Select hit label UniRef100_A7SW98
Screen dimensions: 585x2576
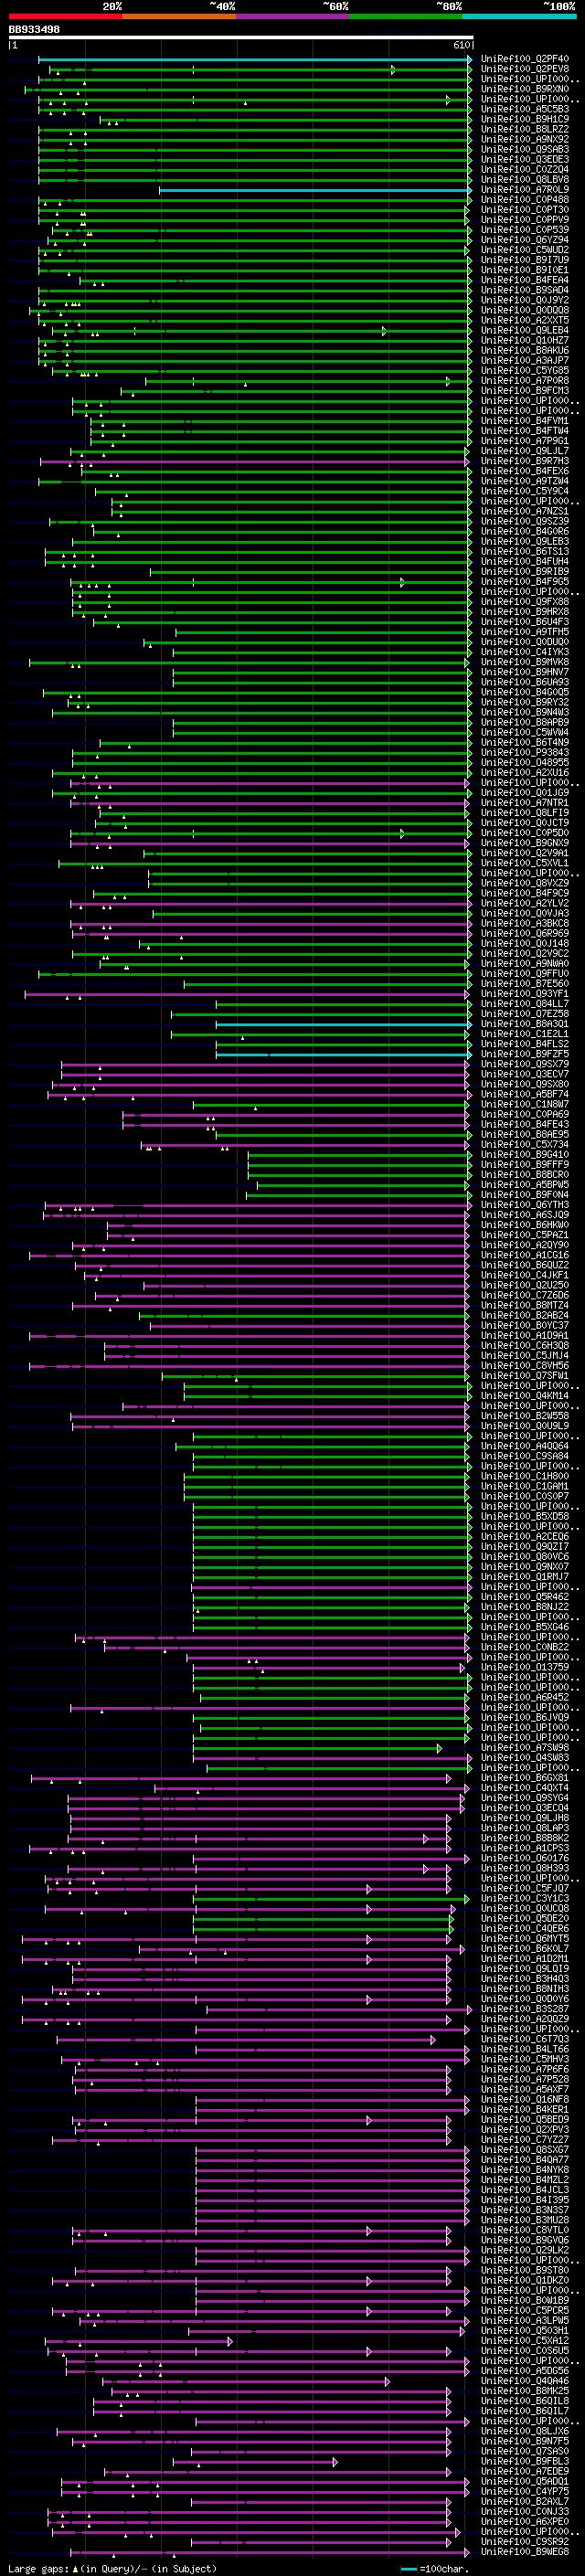(525, 1747)
